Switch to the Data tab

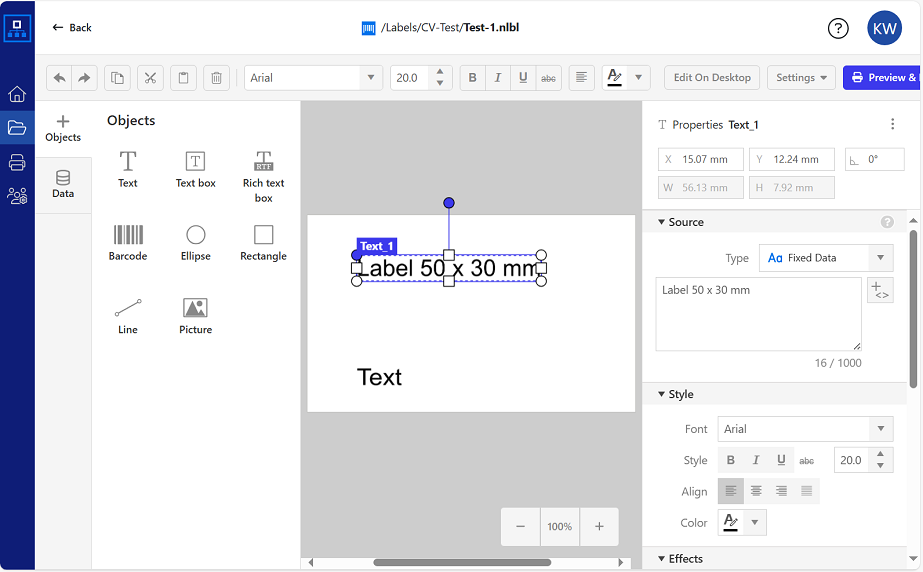click(63, 185)
